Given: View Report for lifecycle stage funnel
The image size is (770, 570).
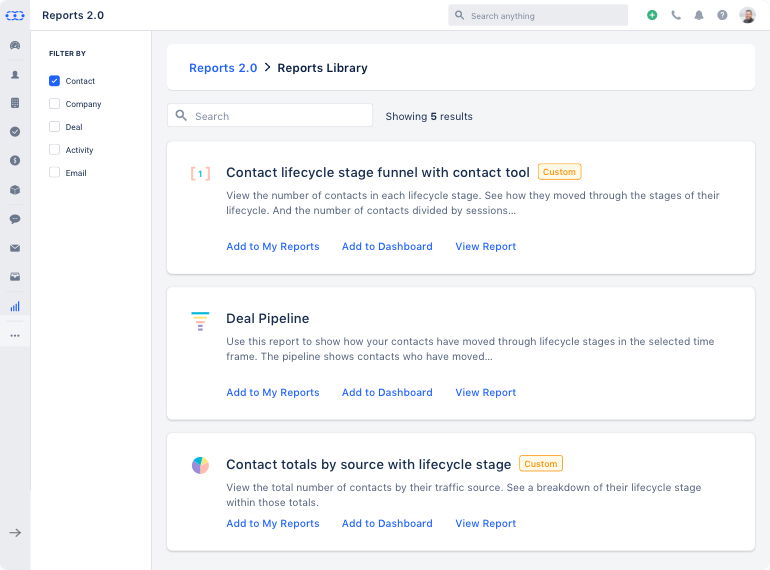Looking at the screenshot, I should pyautogui.click(x=485, y=246).
